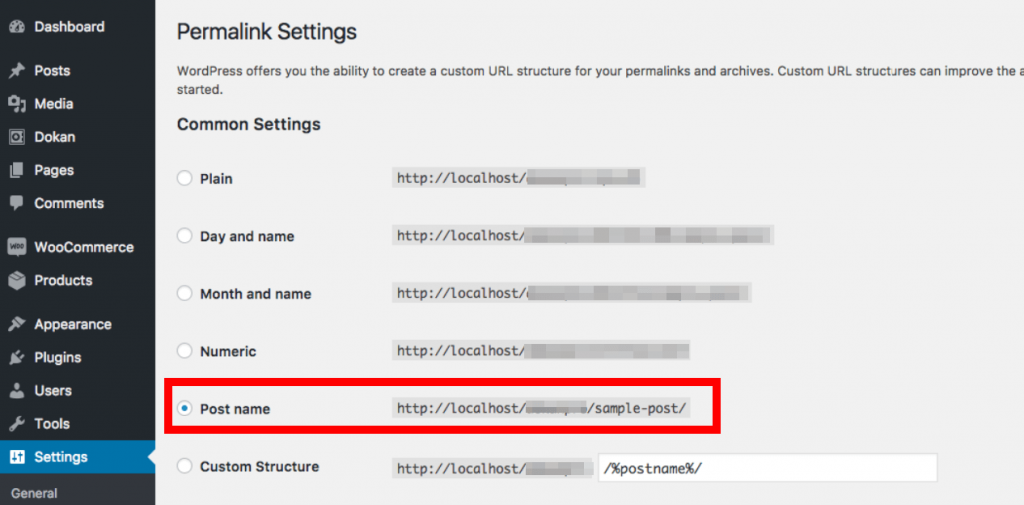Click the Settings menu label
The height and width of the screenshot is (505, 1024).
point(61,457)
